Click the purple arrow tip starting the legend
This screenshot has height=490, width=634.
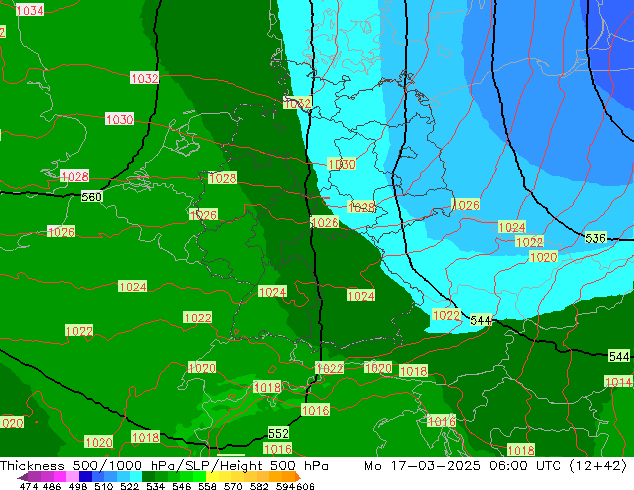point(23,477)
